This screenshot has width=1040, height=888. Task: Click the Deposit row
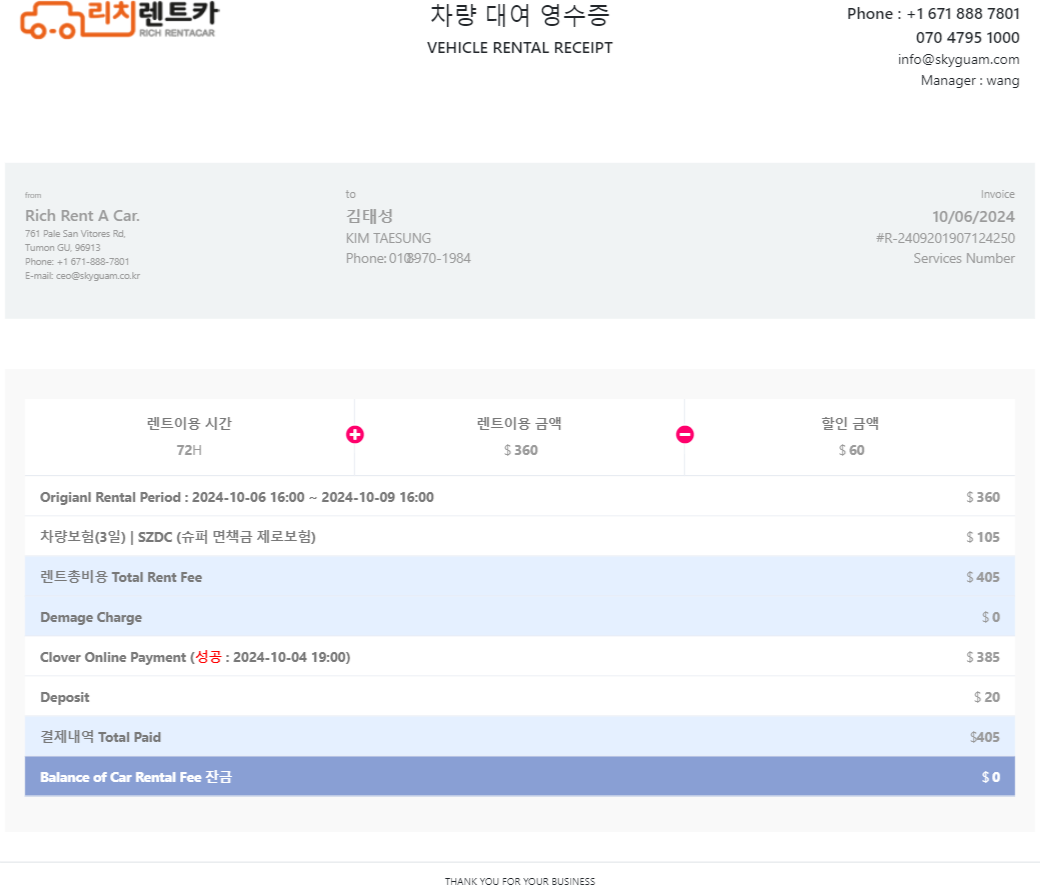pos(520,696)
